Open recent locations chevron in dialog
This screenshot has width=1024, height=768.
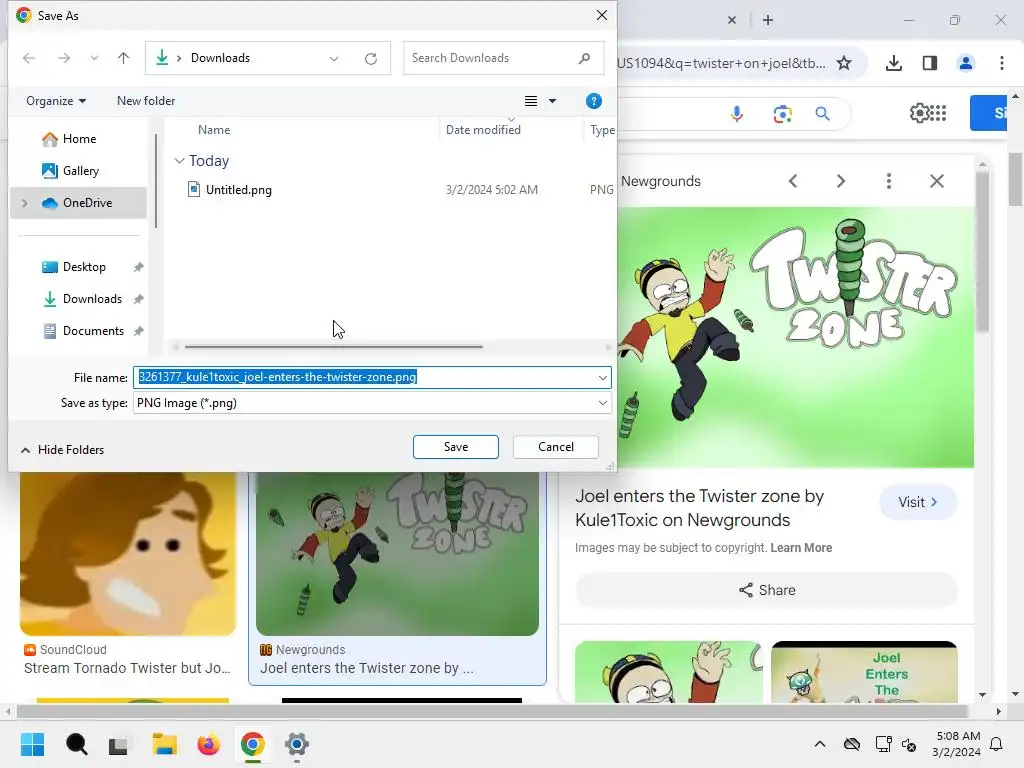click(95, 58)
